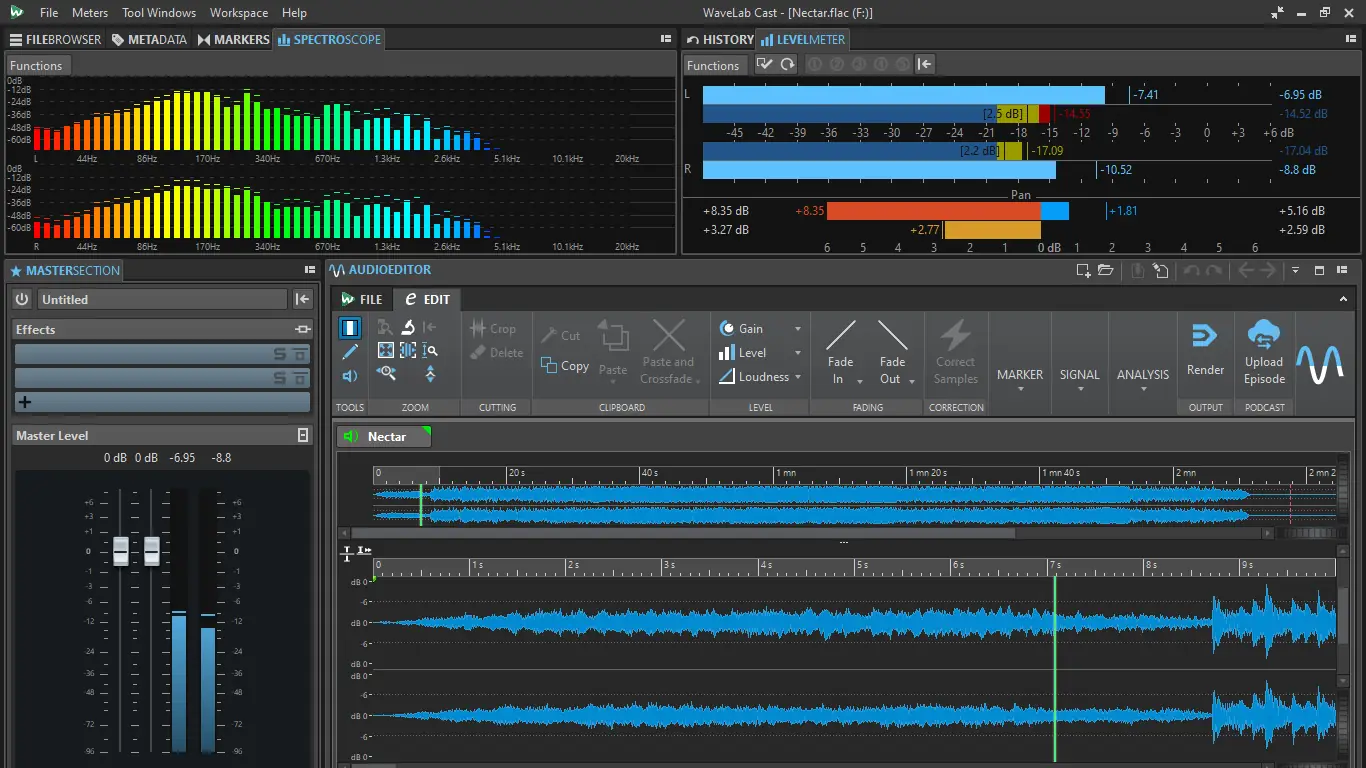
Task: Click the left Master Level fader handle
Action: (x=121, y=551)
